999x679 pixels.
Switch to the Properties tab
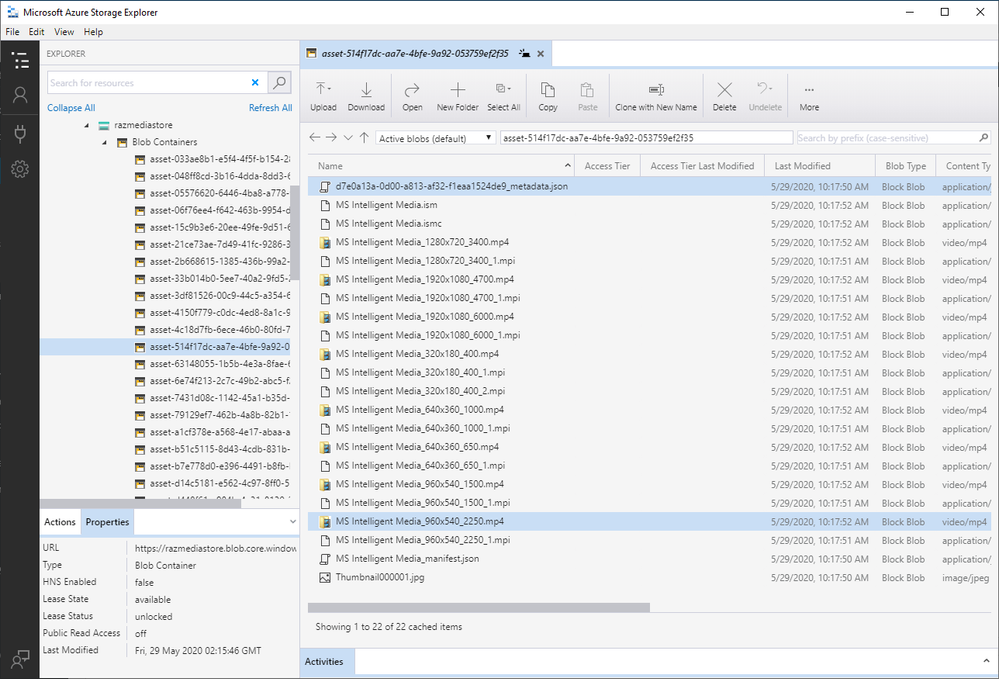[107, 522]
